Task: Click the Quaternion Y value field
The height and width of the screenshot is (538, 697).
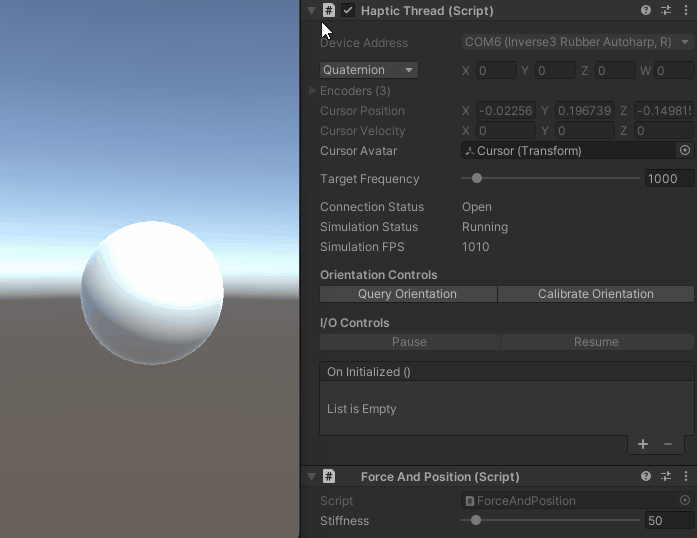Action: click(555, 71)
